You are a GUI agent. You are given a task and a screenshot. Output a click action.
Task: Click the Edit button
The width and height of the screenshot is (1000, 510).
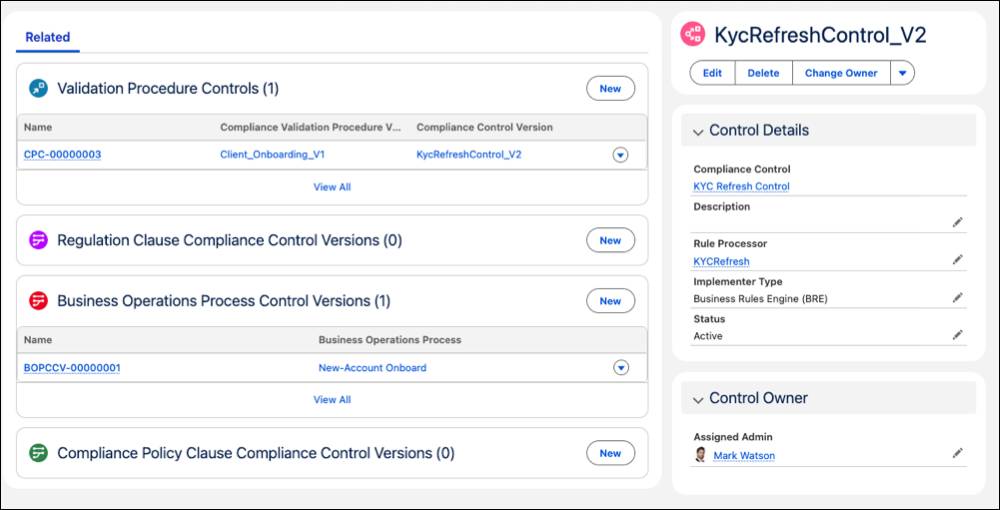(712, 73)
